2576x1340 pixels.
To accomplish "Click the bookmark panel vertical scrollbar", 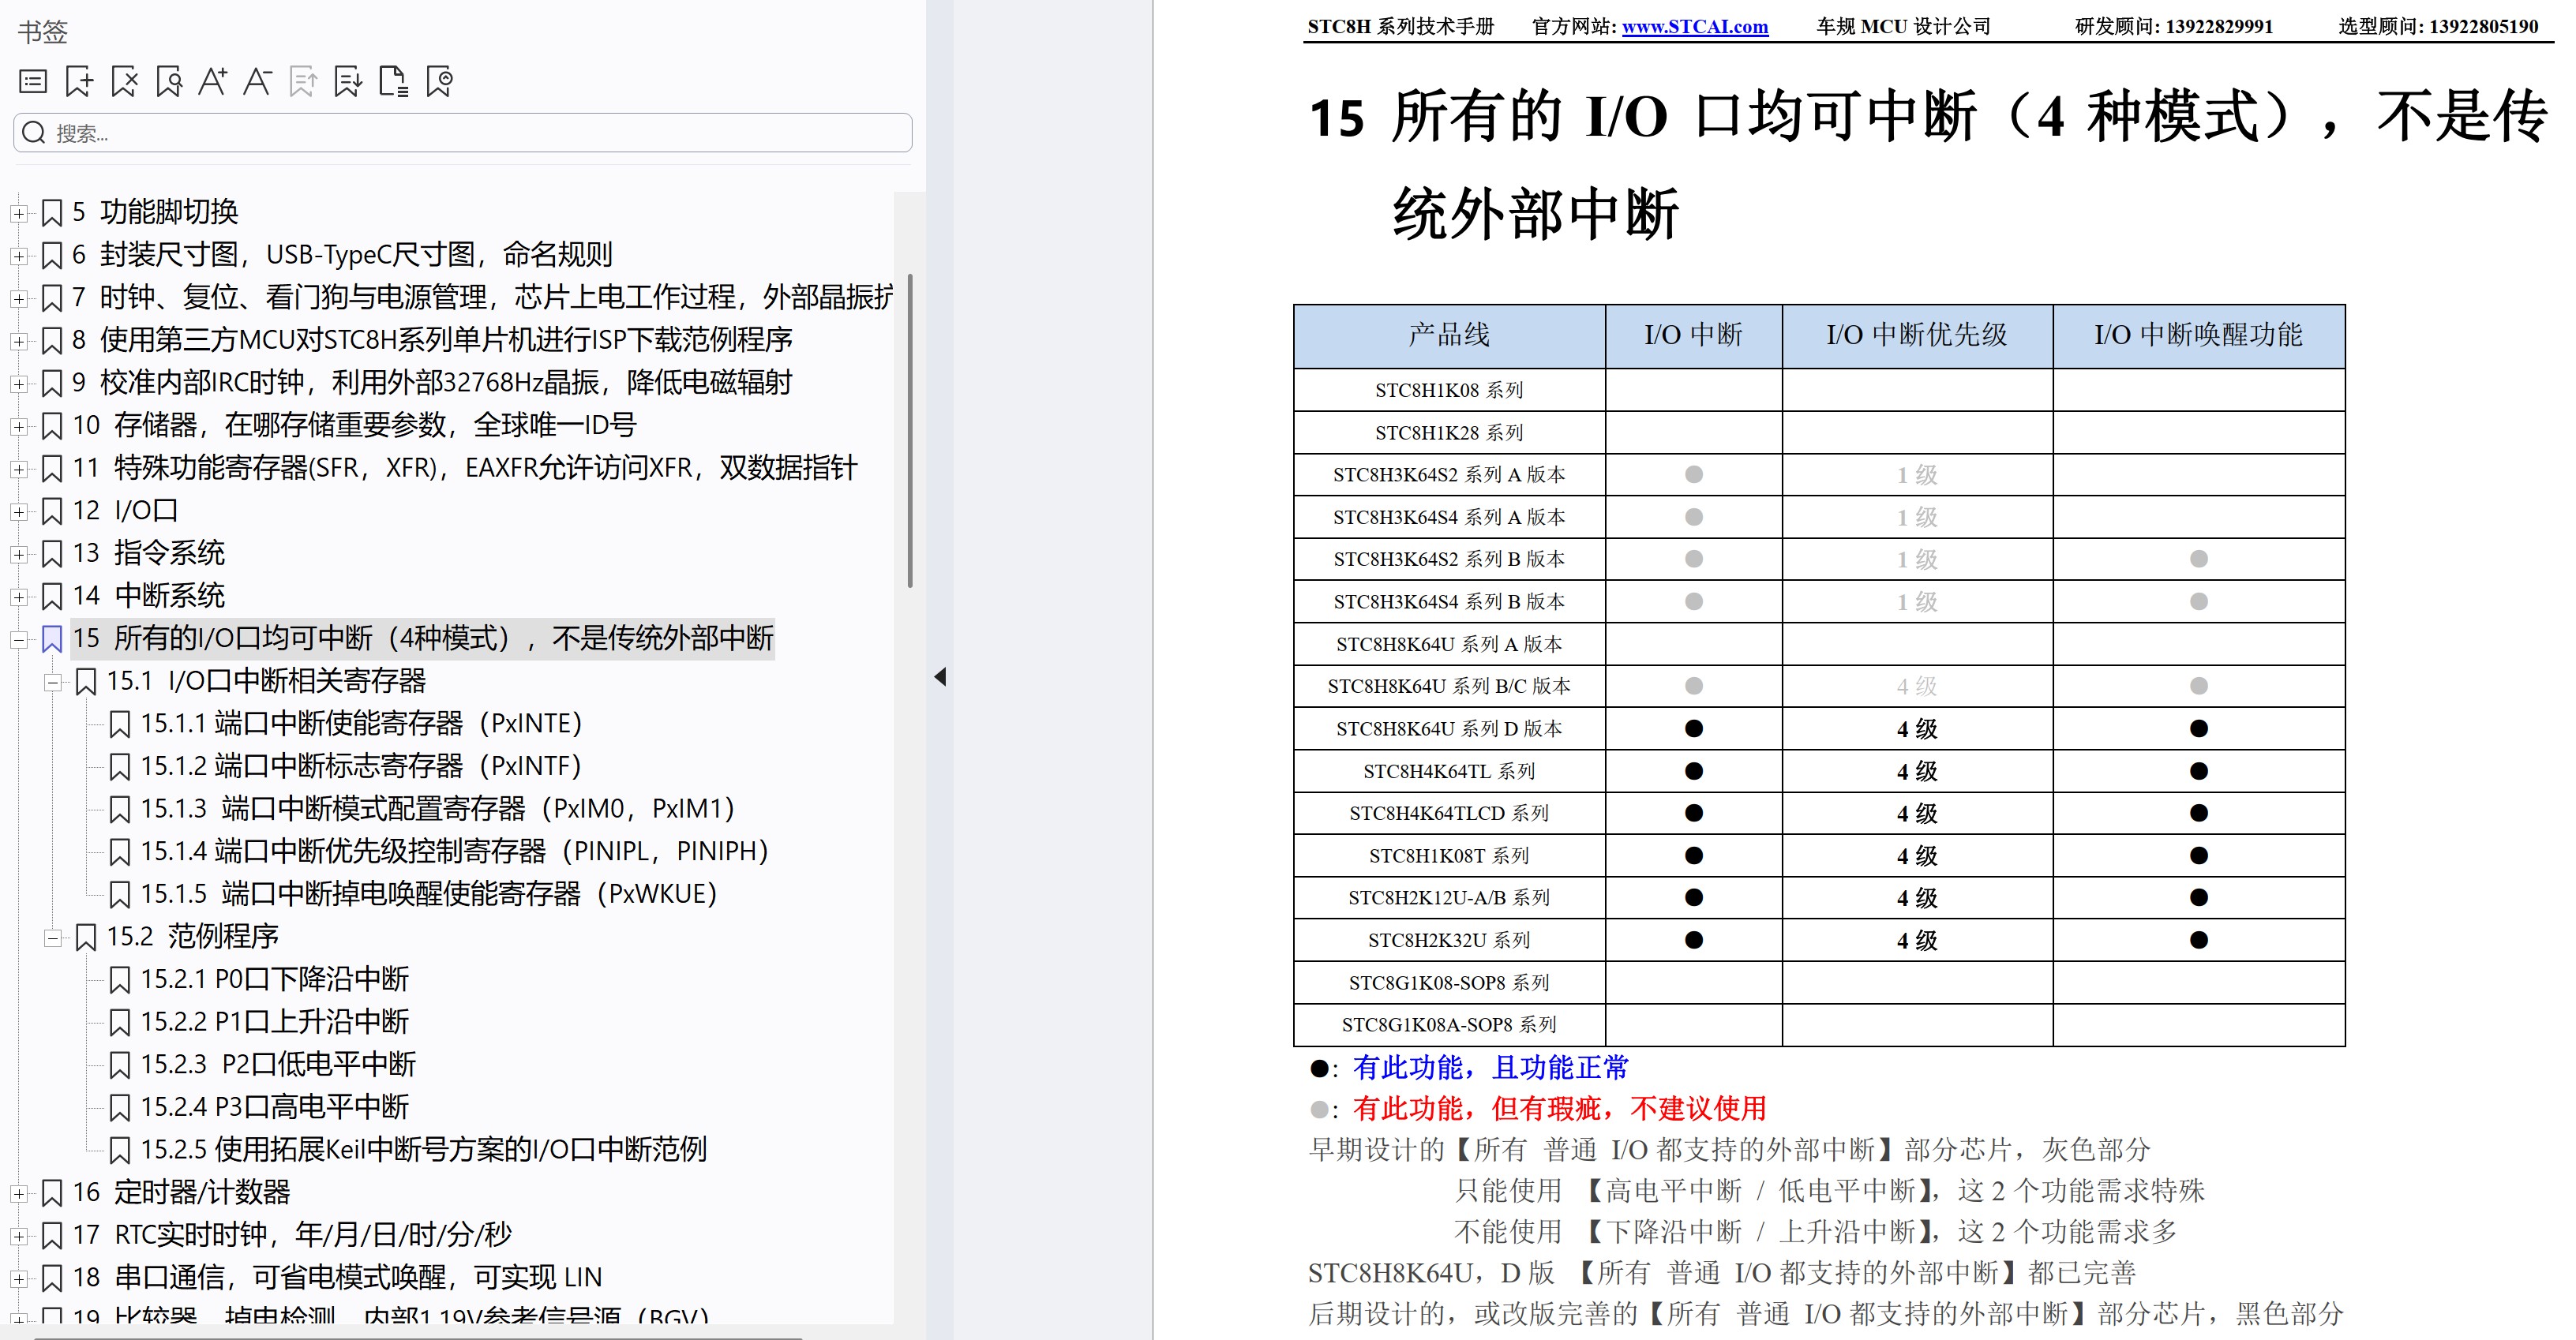I will tap(909, 430).
